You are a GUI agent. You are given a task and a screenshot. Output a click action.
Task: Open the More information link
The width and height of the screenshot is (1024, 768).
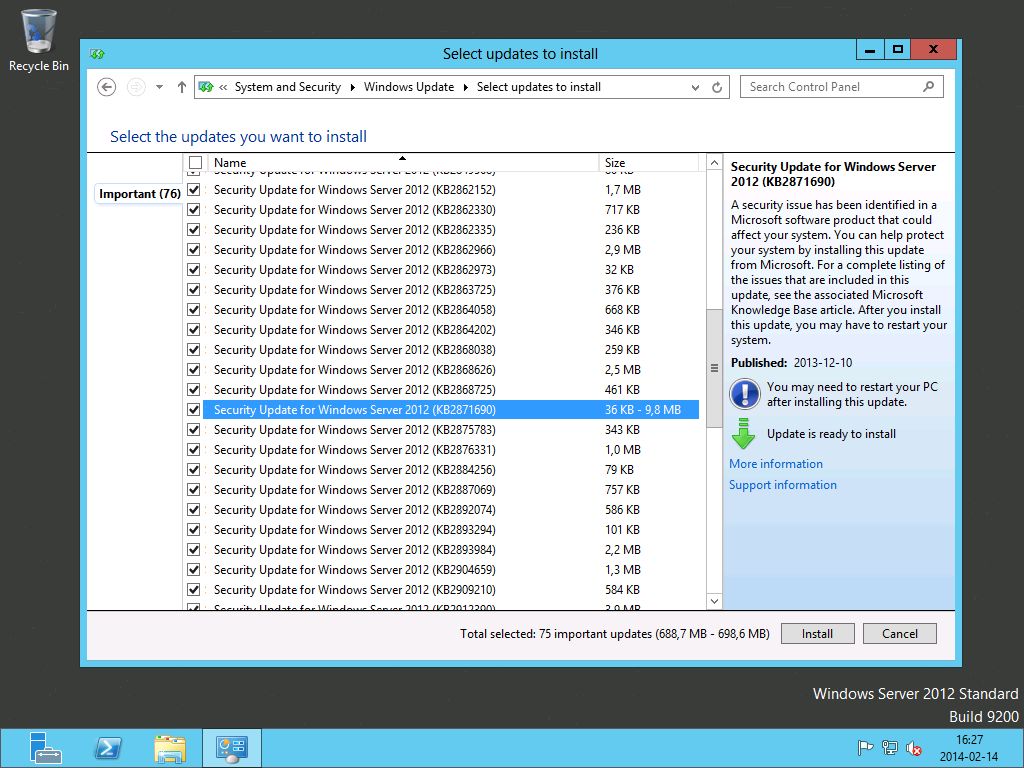coord(776,464)
